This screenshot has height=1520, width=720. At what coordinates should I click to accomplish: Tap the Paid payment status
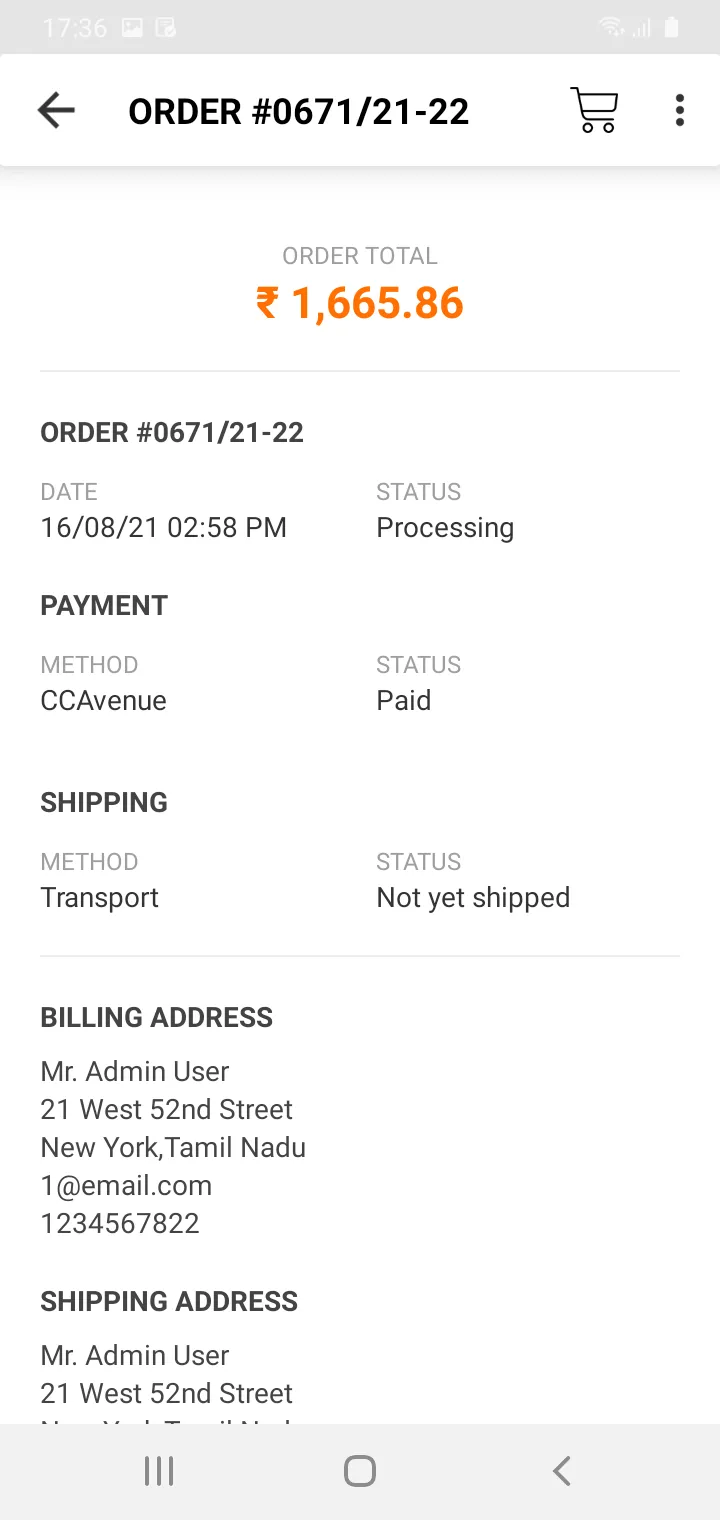click(404, 700)
